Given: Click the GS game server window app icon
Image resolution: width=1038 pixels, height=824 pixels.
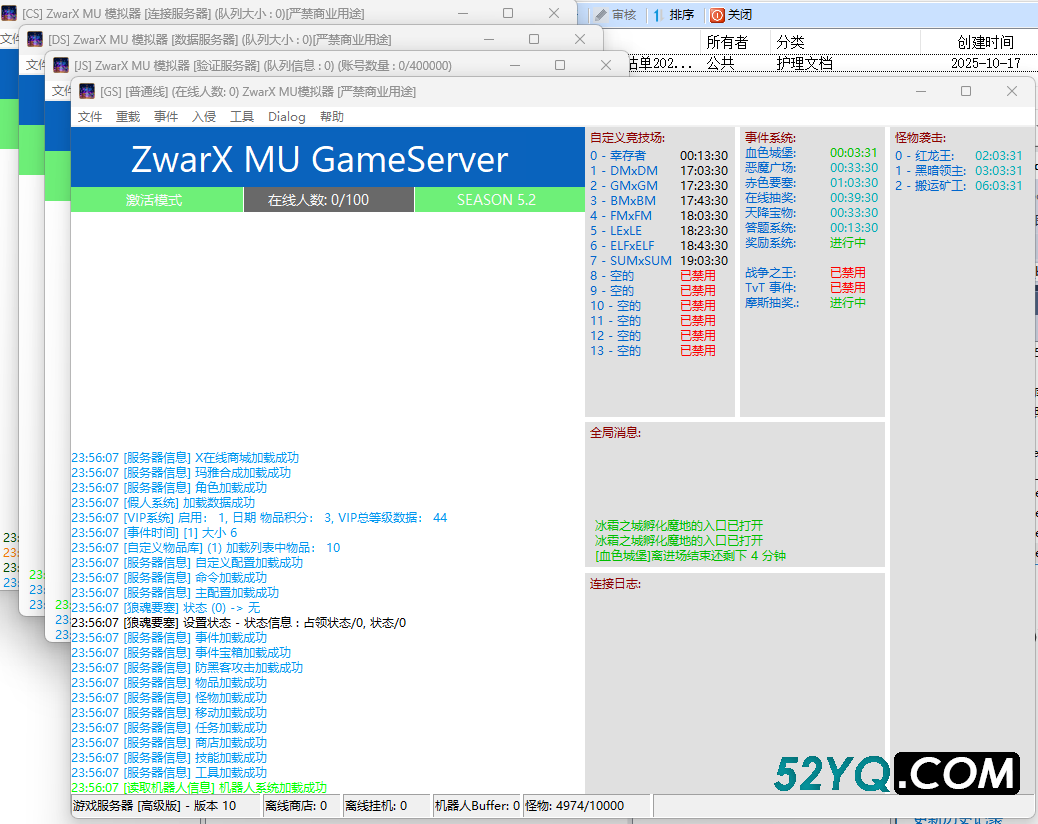Looking at the screenshot, I should pyautogui.click(x=87, y=91).
